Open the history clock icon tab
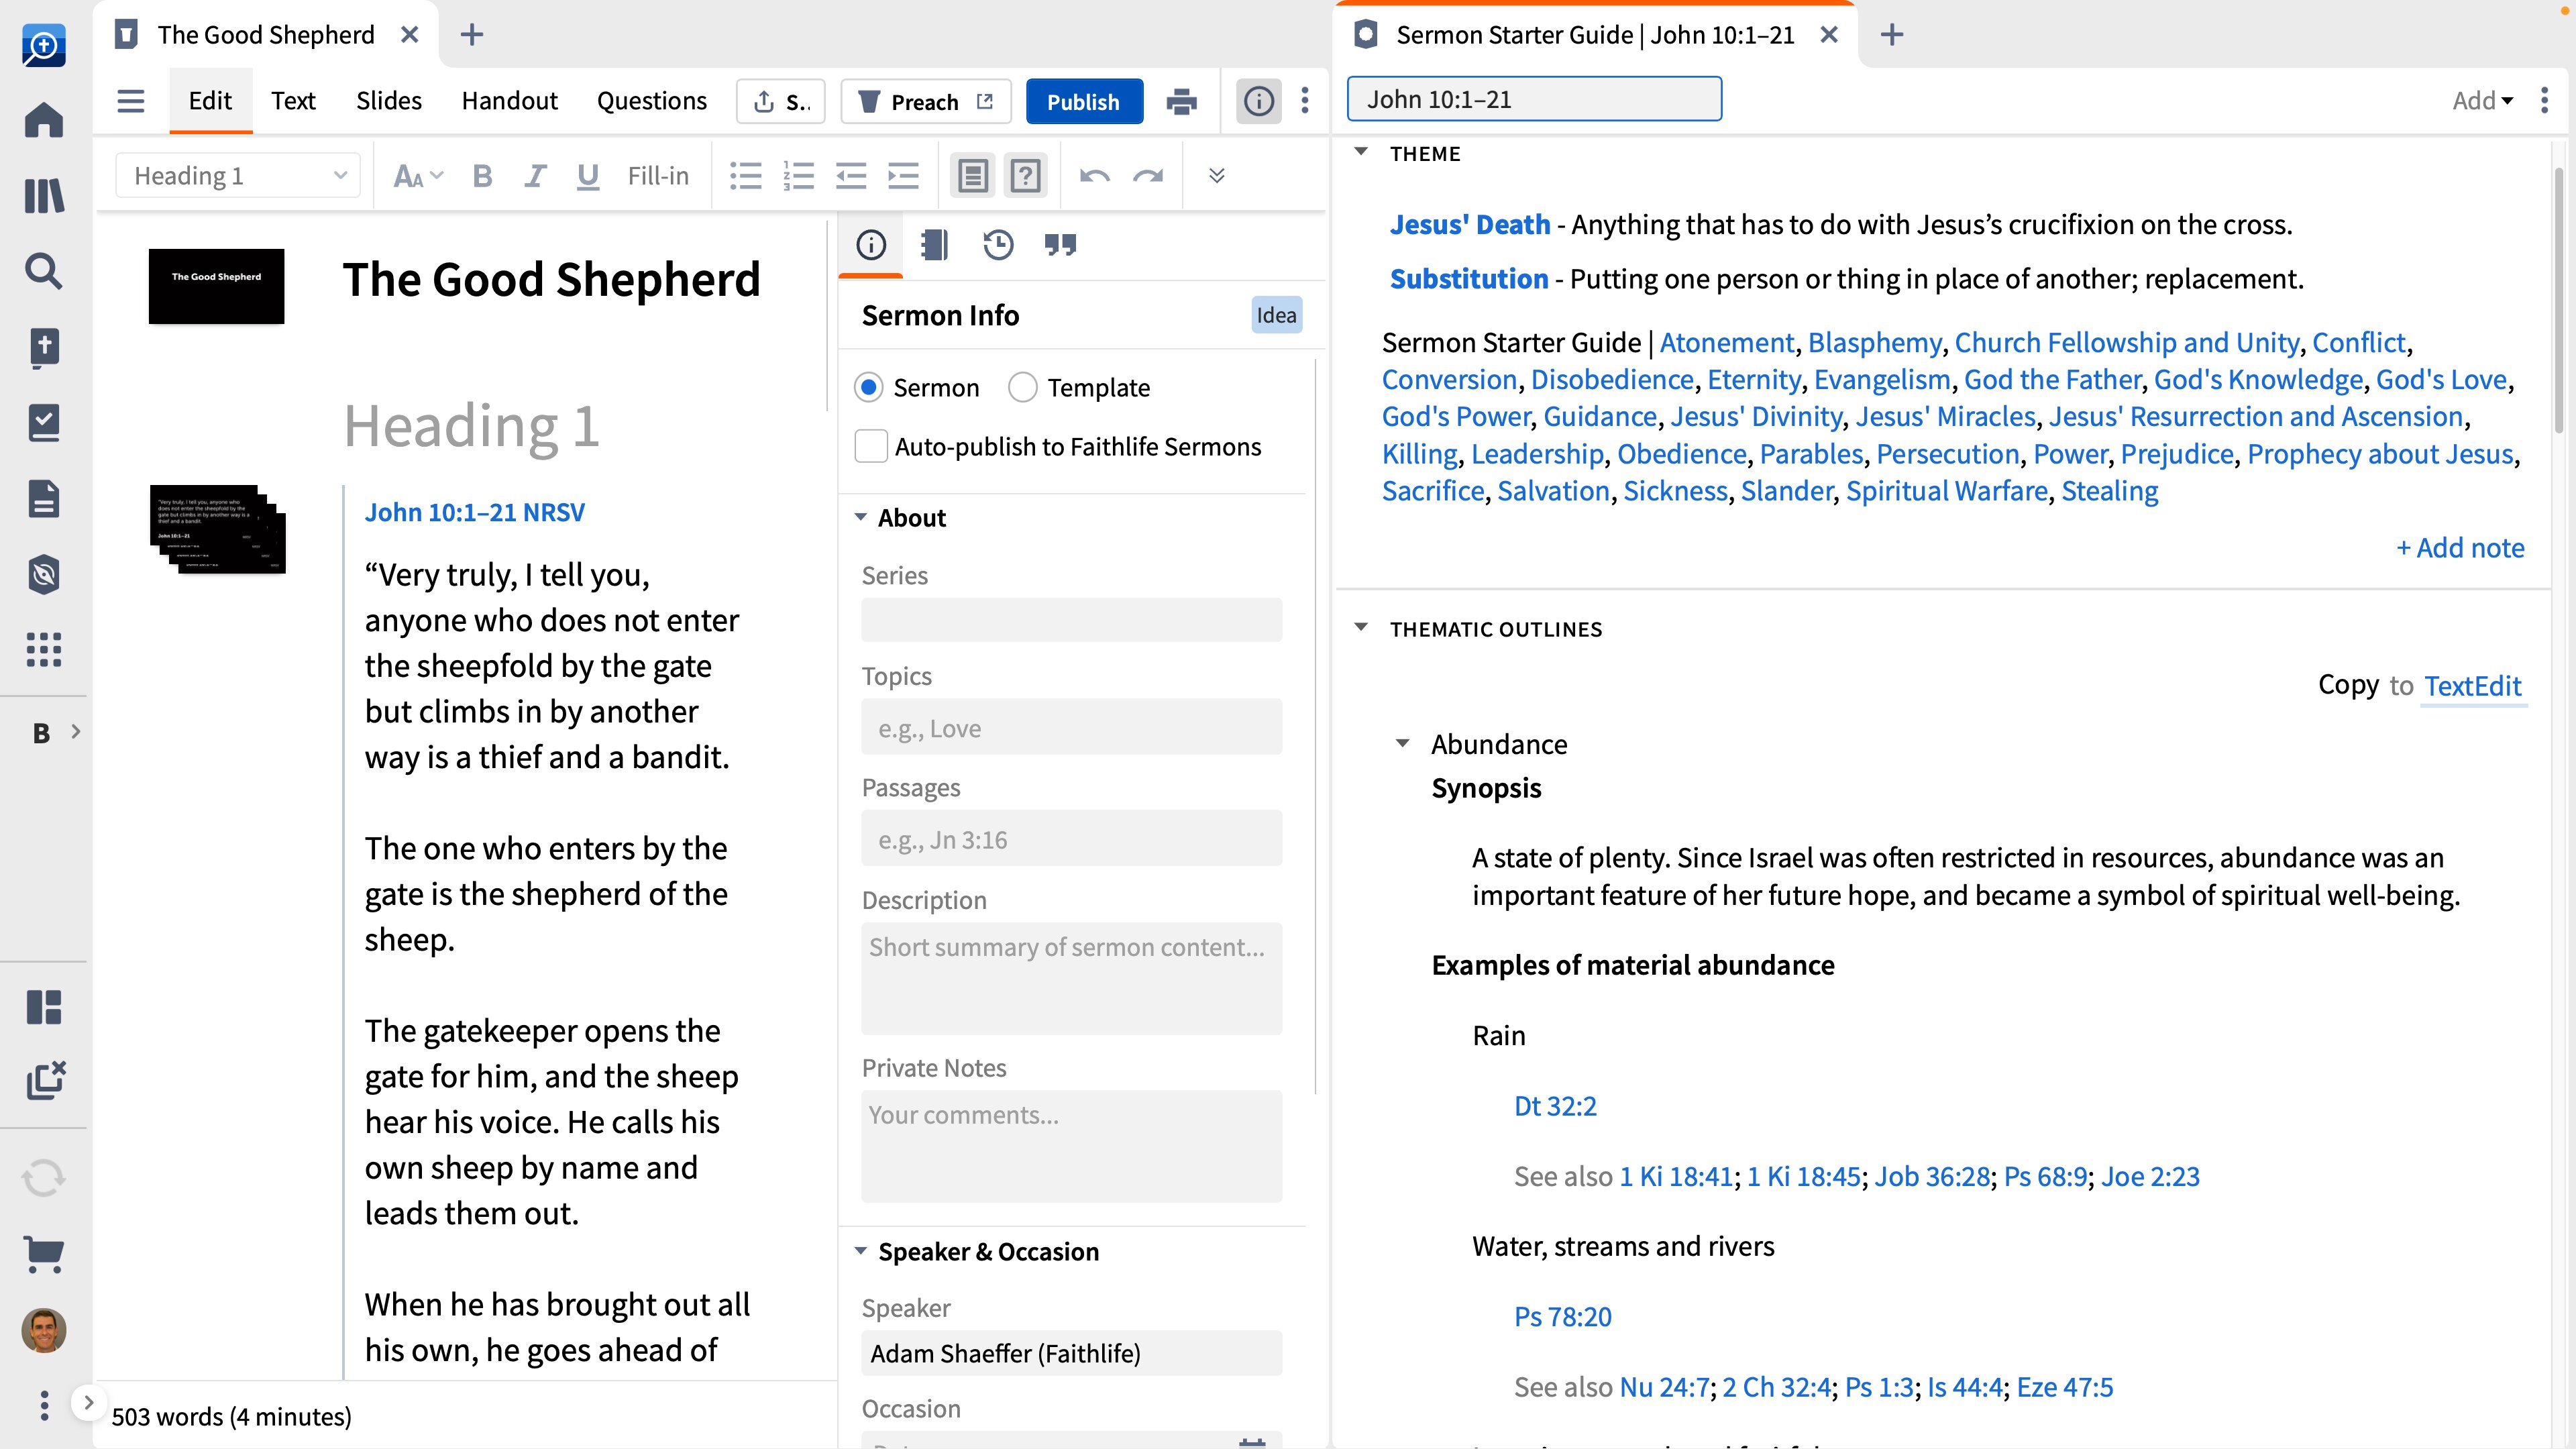2576x1449 pixels. [x=997, y=244]
